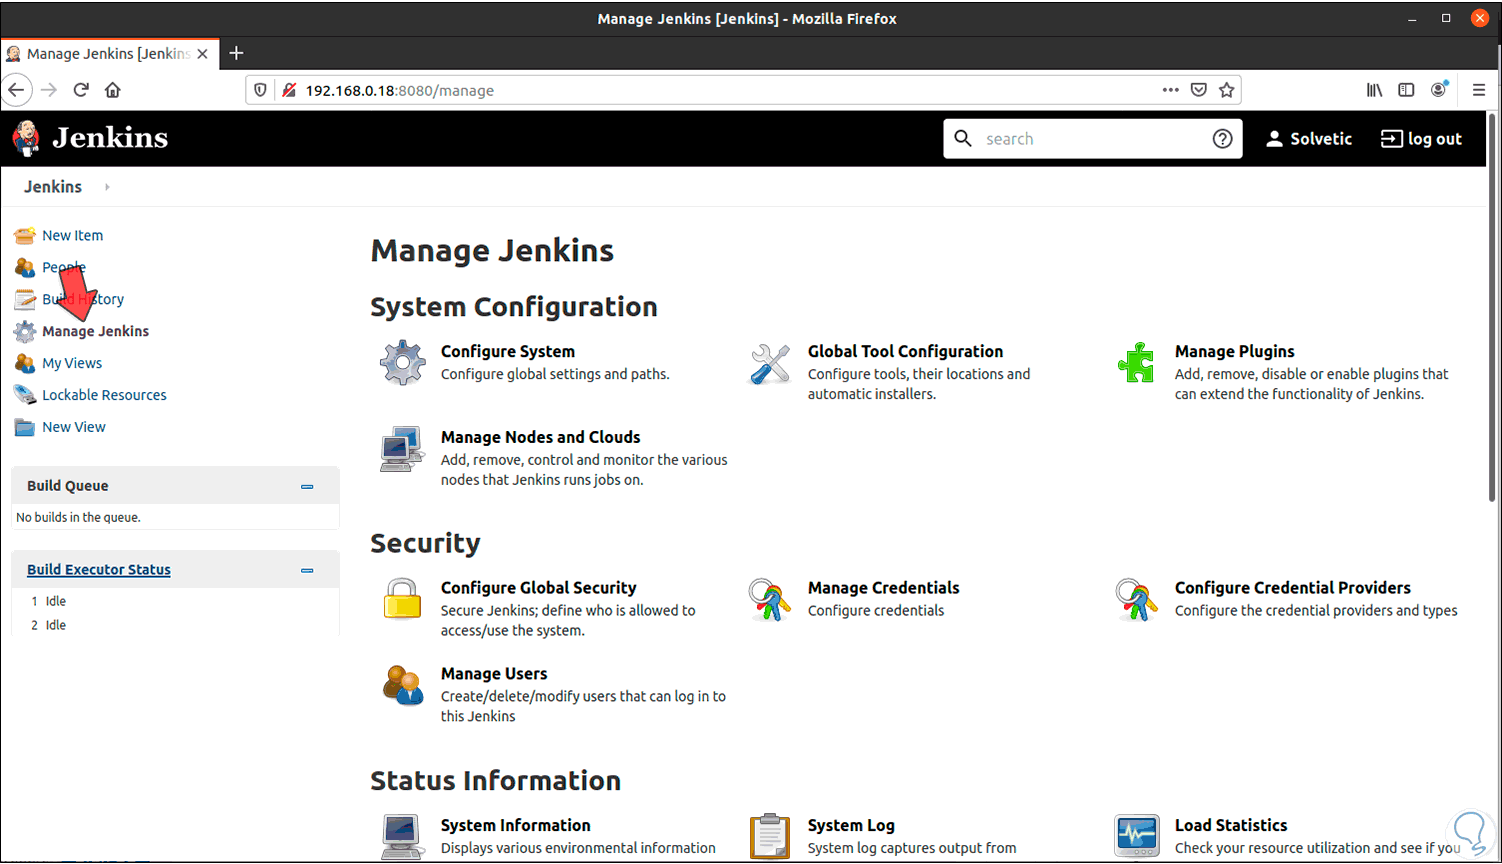Open the search help question mark icon

point(1222,139)
